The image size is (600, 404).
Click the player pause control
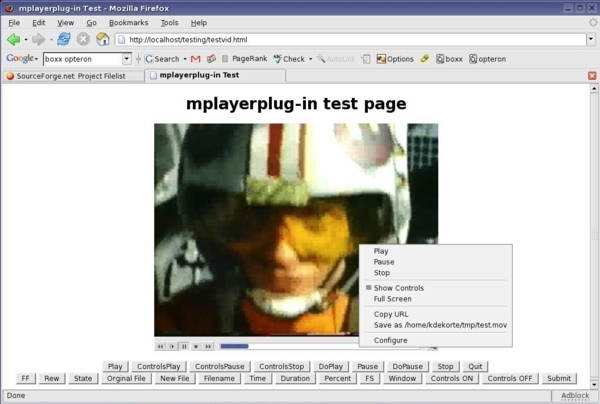(x=184, y=346)
